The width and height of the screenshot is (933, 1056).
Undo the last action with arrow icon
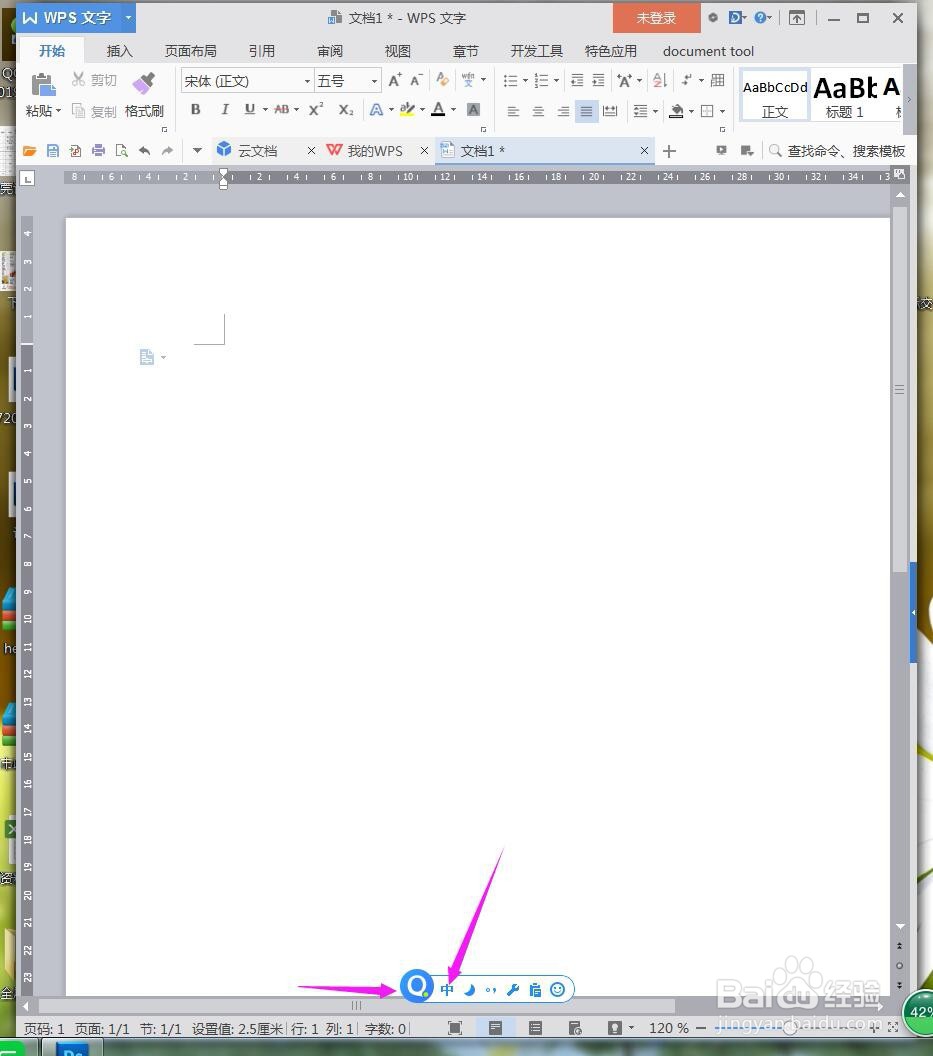point(144,151)
